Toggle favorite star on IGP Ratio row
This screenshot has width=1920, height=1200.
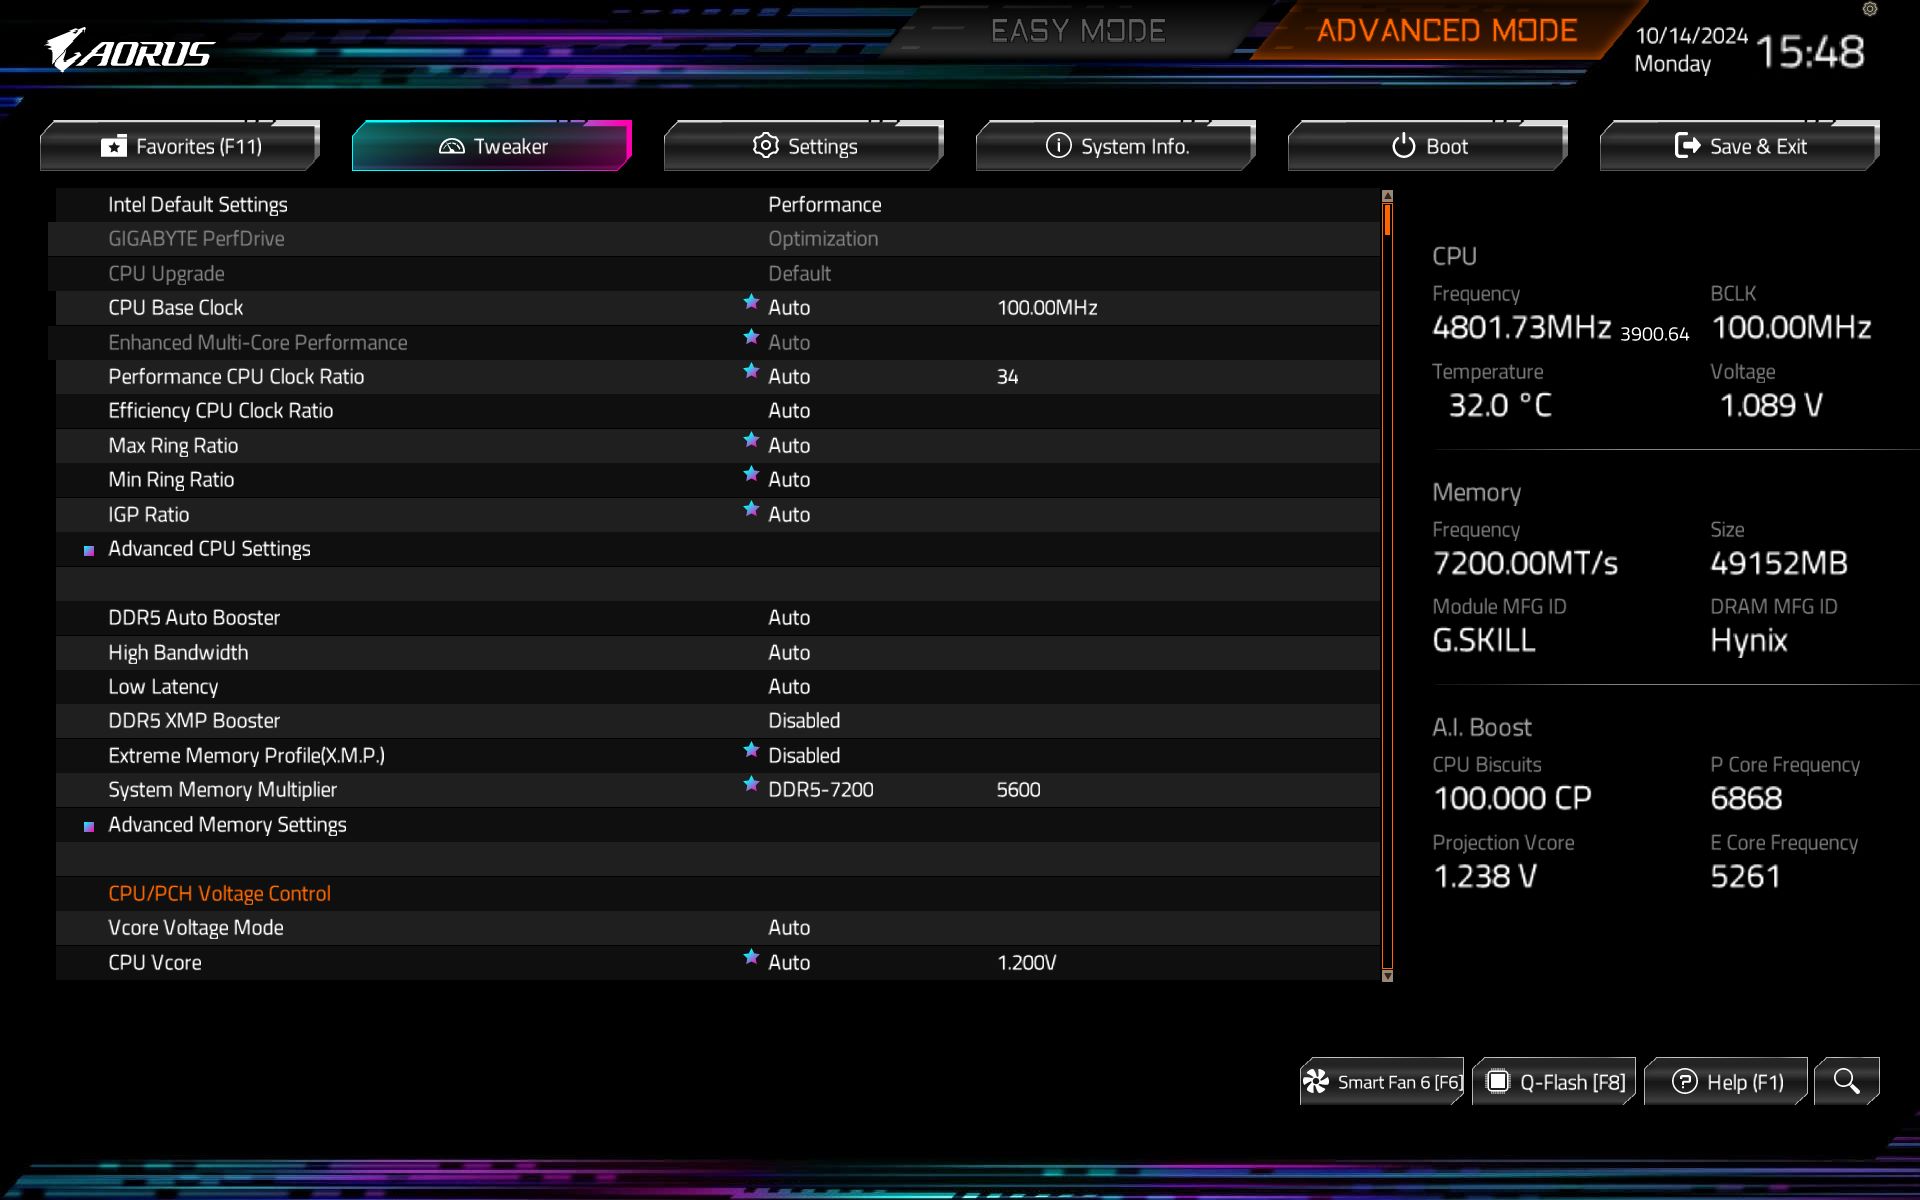tap(751, 509)
